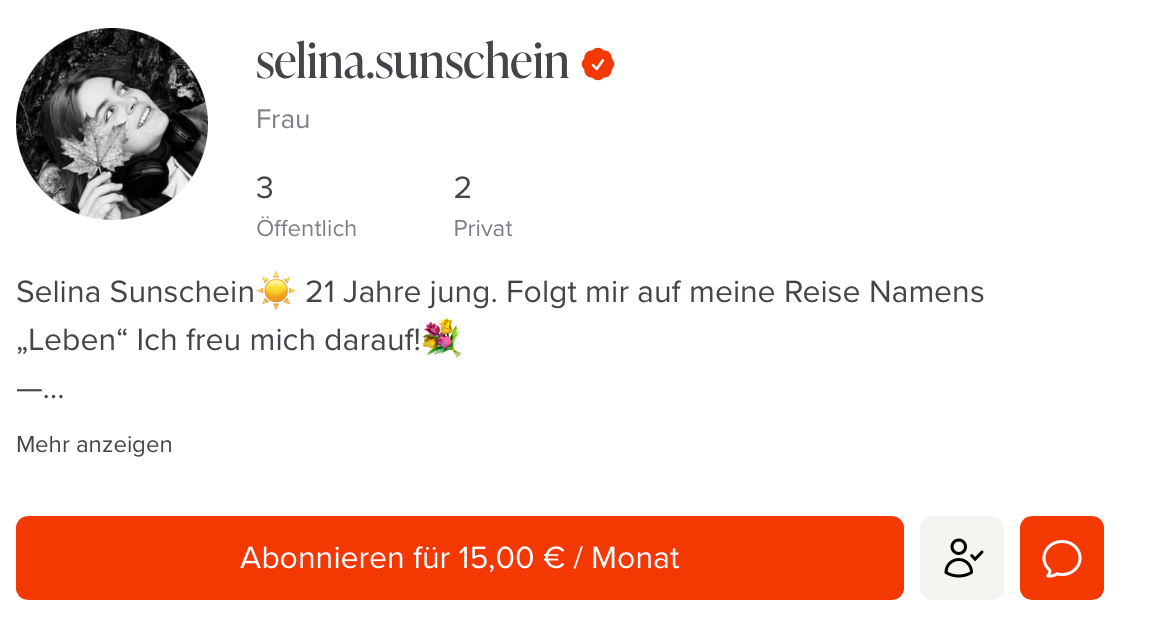Click the sun emoji in the bio
The image size is (1168, 638).
point(275,292)
